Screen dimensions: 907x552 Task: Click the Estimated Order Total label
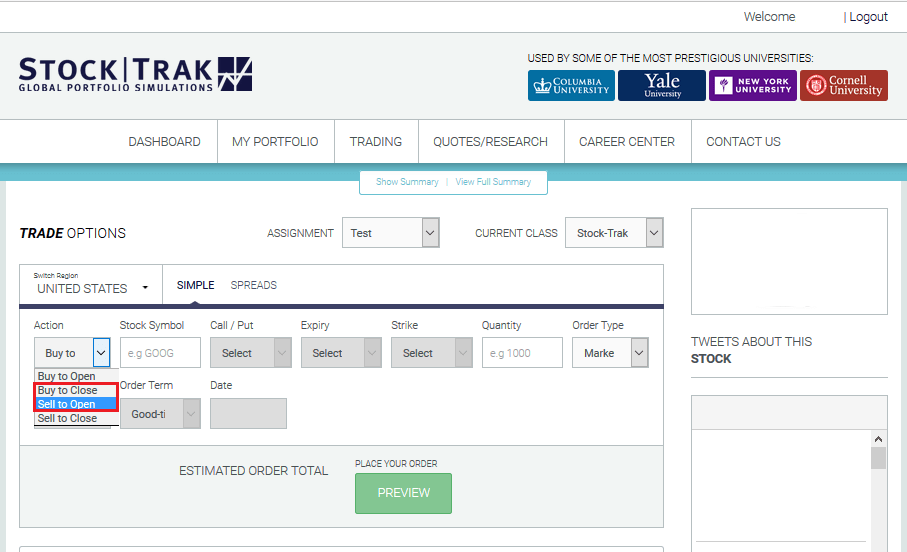coord(253,470)
